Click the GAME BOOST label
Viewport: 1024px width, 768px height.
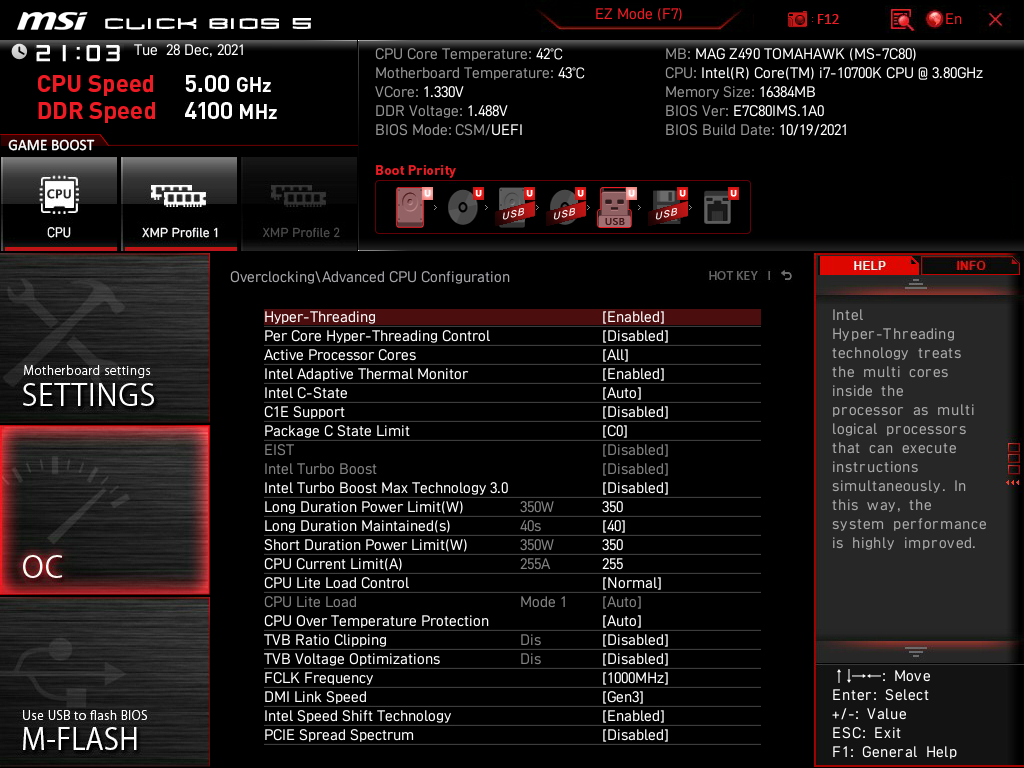[x=51, y=145]
